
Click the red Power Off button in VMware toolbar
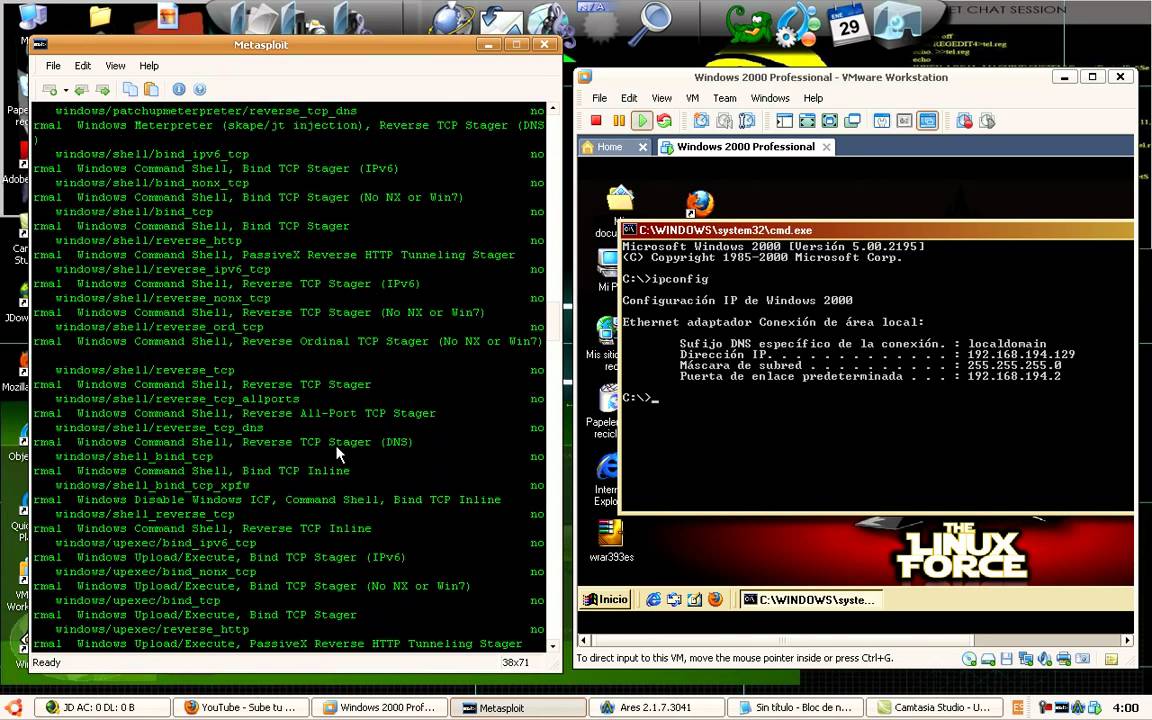tap(596, 120)
